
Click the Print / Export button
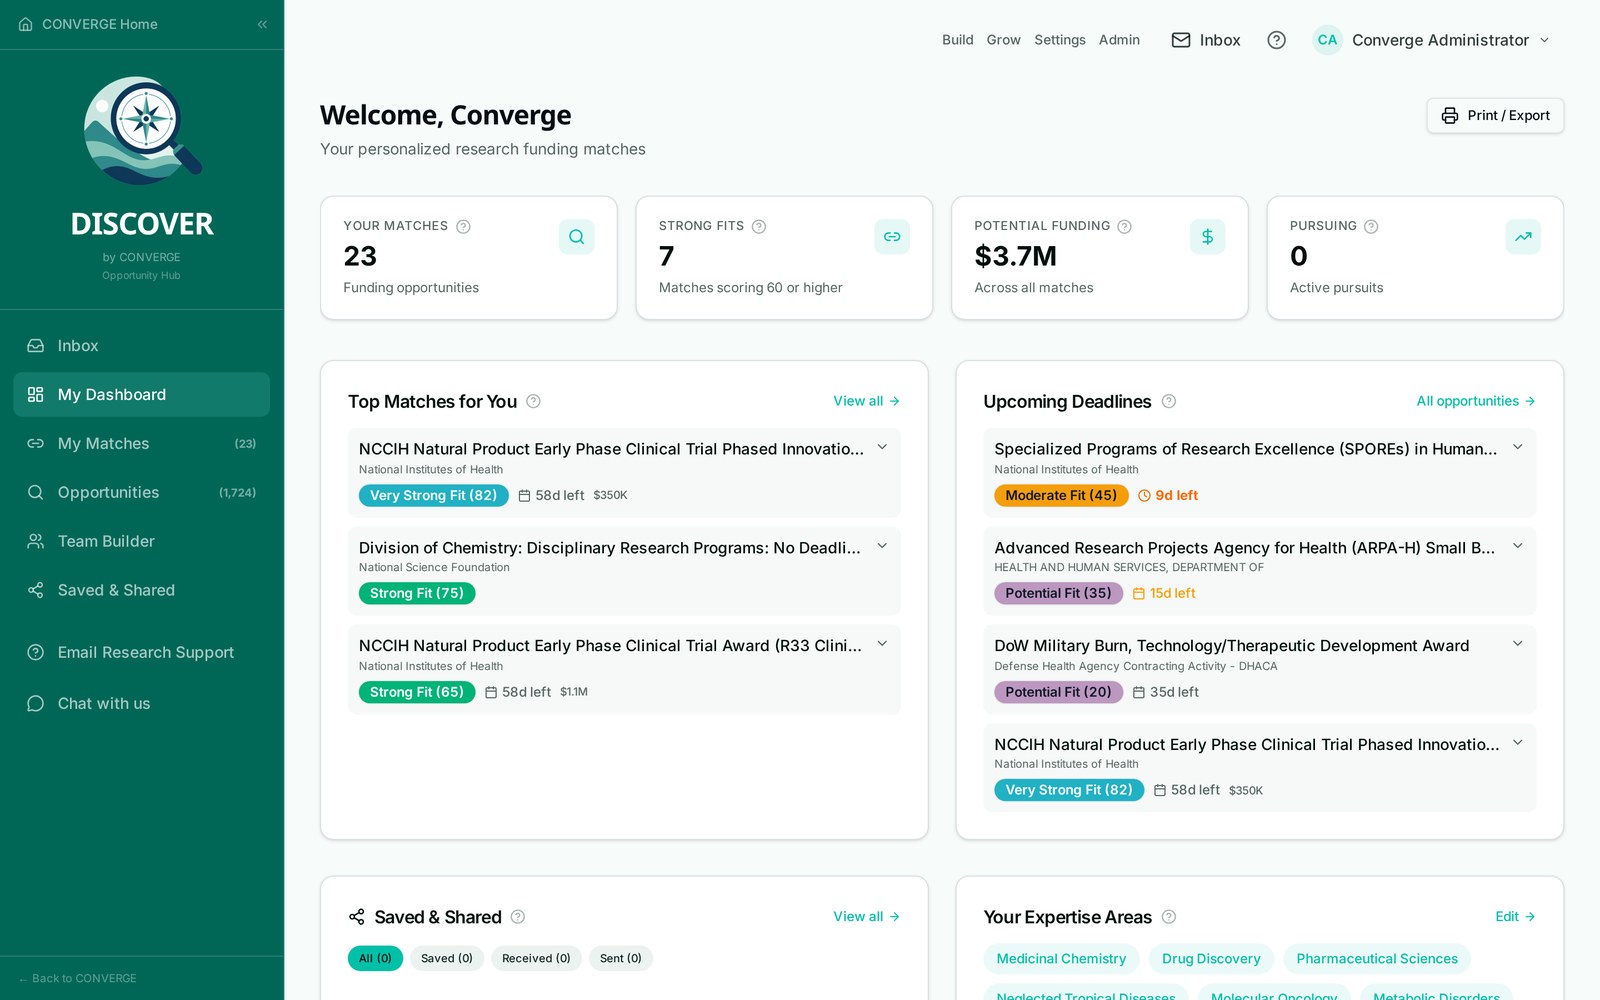tap(1495, 116)
